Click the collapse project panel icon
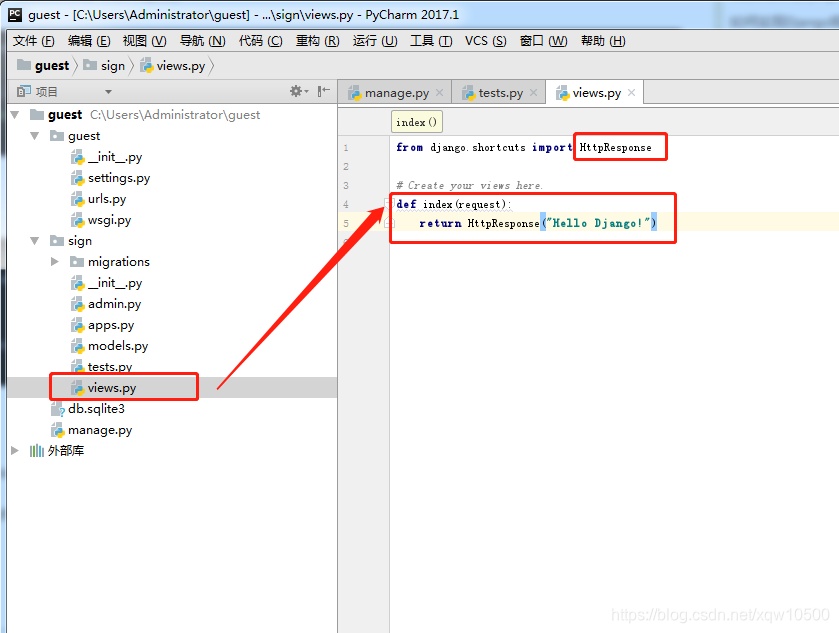Viewport: 839px width, 633px height. coord(323,91)
